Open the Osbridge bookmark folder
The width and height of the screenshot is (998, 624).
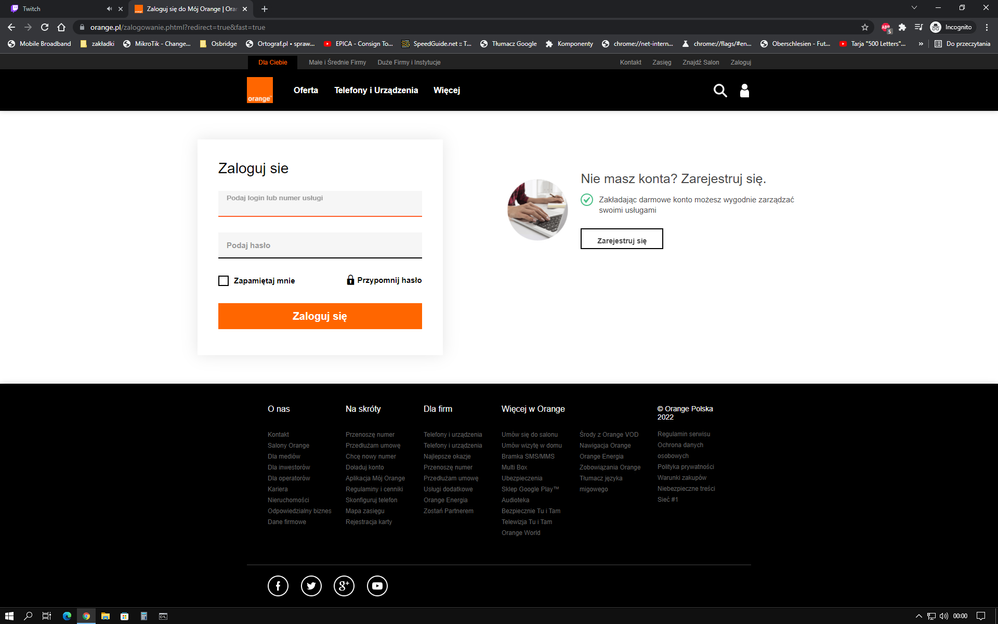(218, 44)
